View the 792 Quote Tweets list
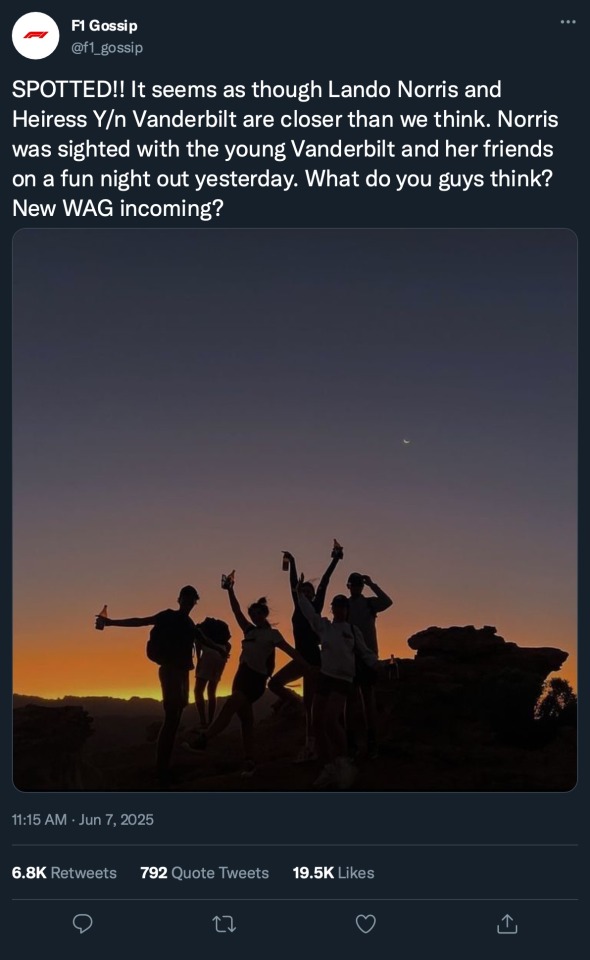The height and width of the screenshot is (960, 590). pos(204,872)
